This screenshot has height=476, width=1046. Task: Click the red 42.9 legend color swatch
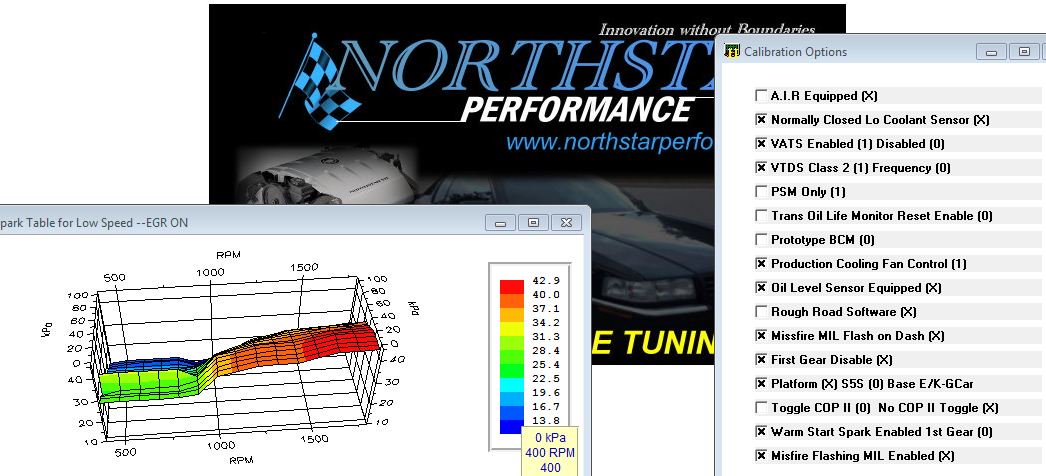pyautogui.click(x=512, y=287)
